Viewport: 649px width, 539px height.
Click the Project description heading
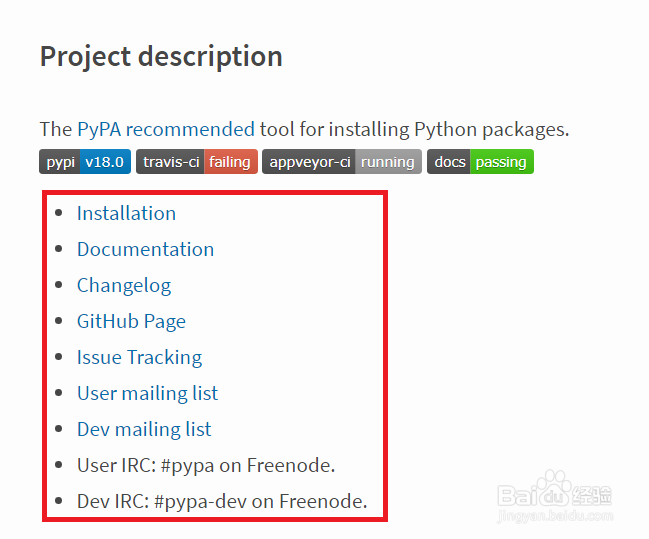(x=161, y=56)
